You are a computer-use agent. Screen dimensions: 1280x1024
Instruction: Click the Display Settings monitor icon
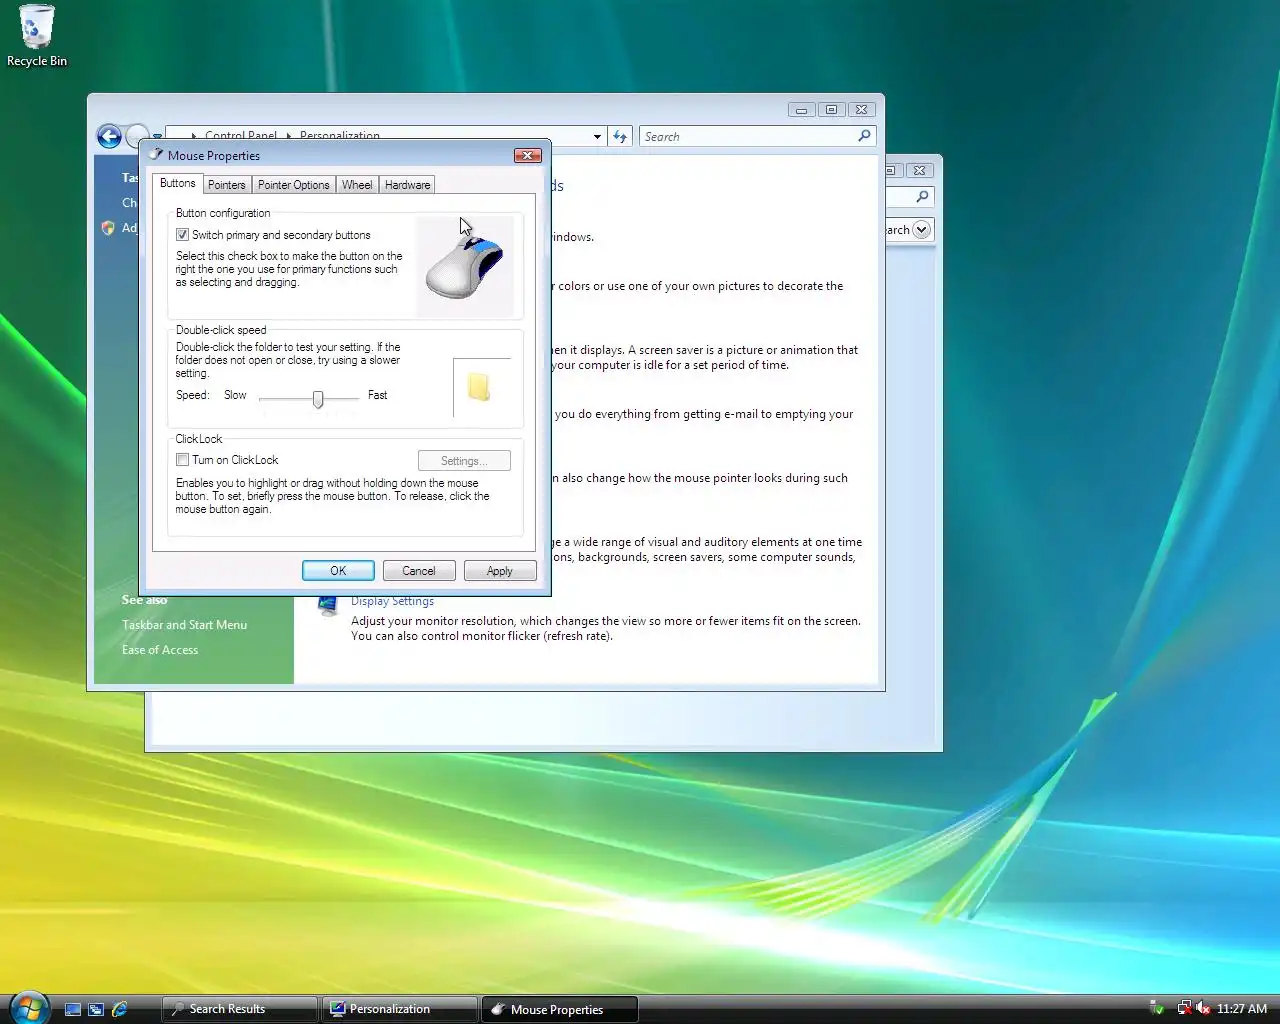click(326, 605)
